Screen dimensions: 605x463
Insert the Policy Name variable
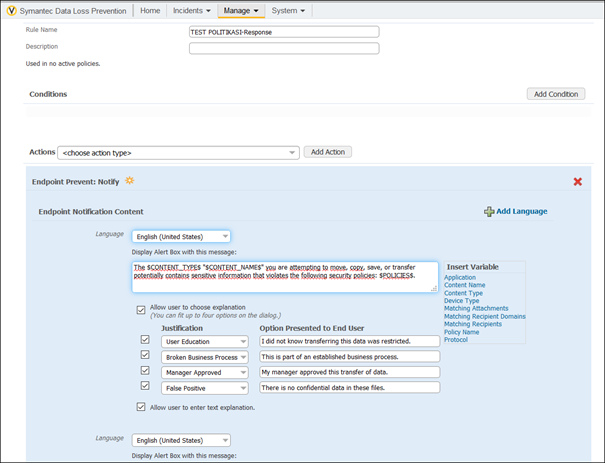(x=461, y=332)
